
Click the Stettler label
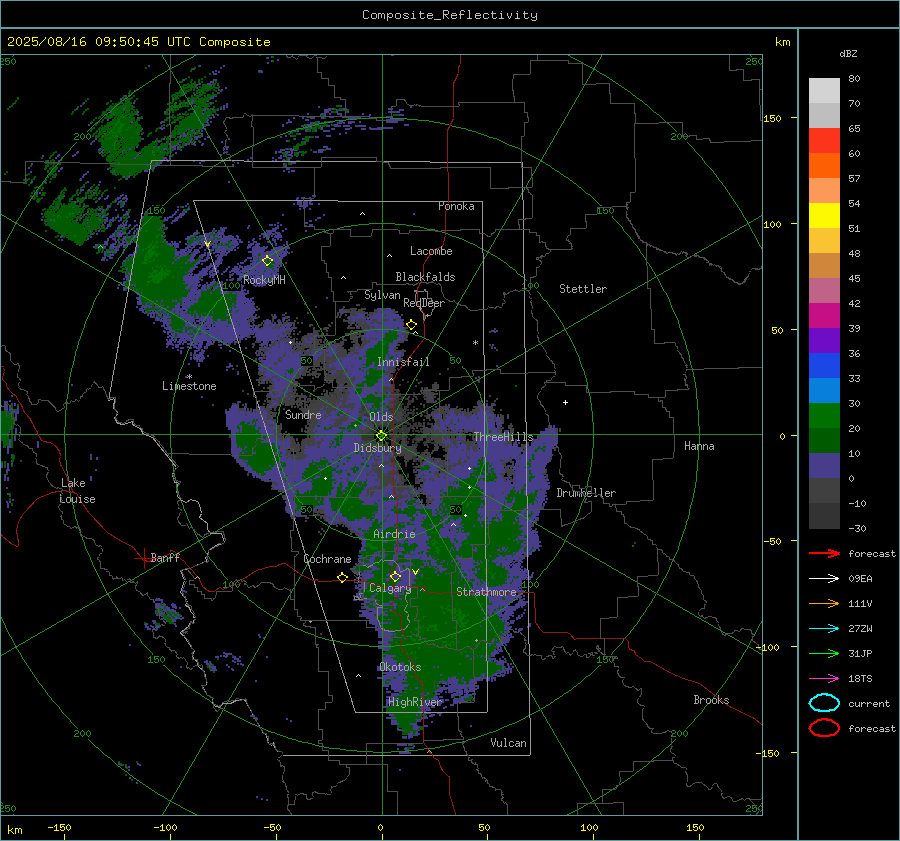point(583,289)
